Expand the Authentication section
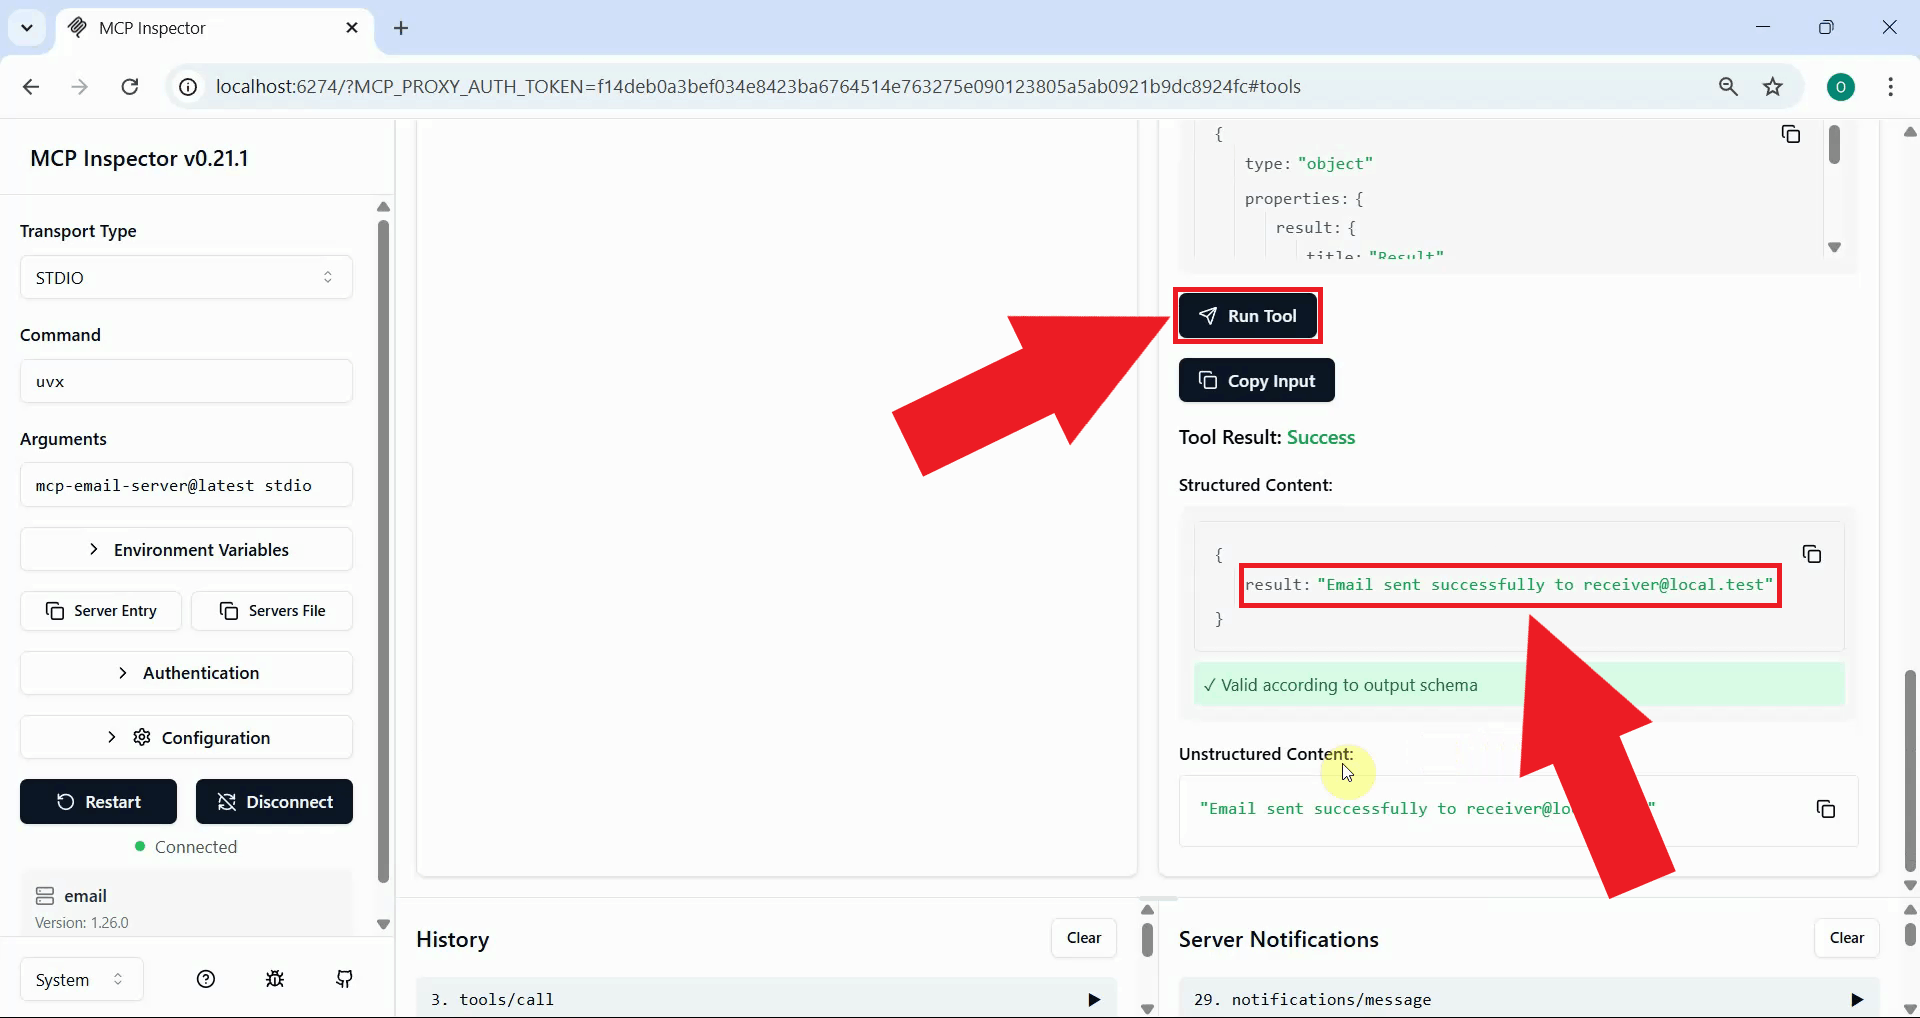 pyautogui.click(x=186, y=672)
